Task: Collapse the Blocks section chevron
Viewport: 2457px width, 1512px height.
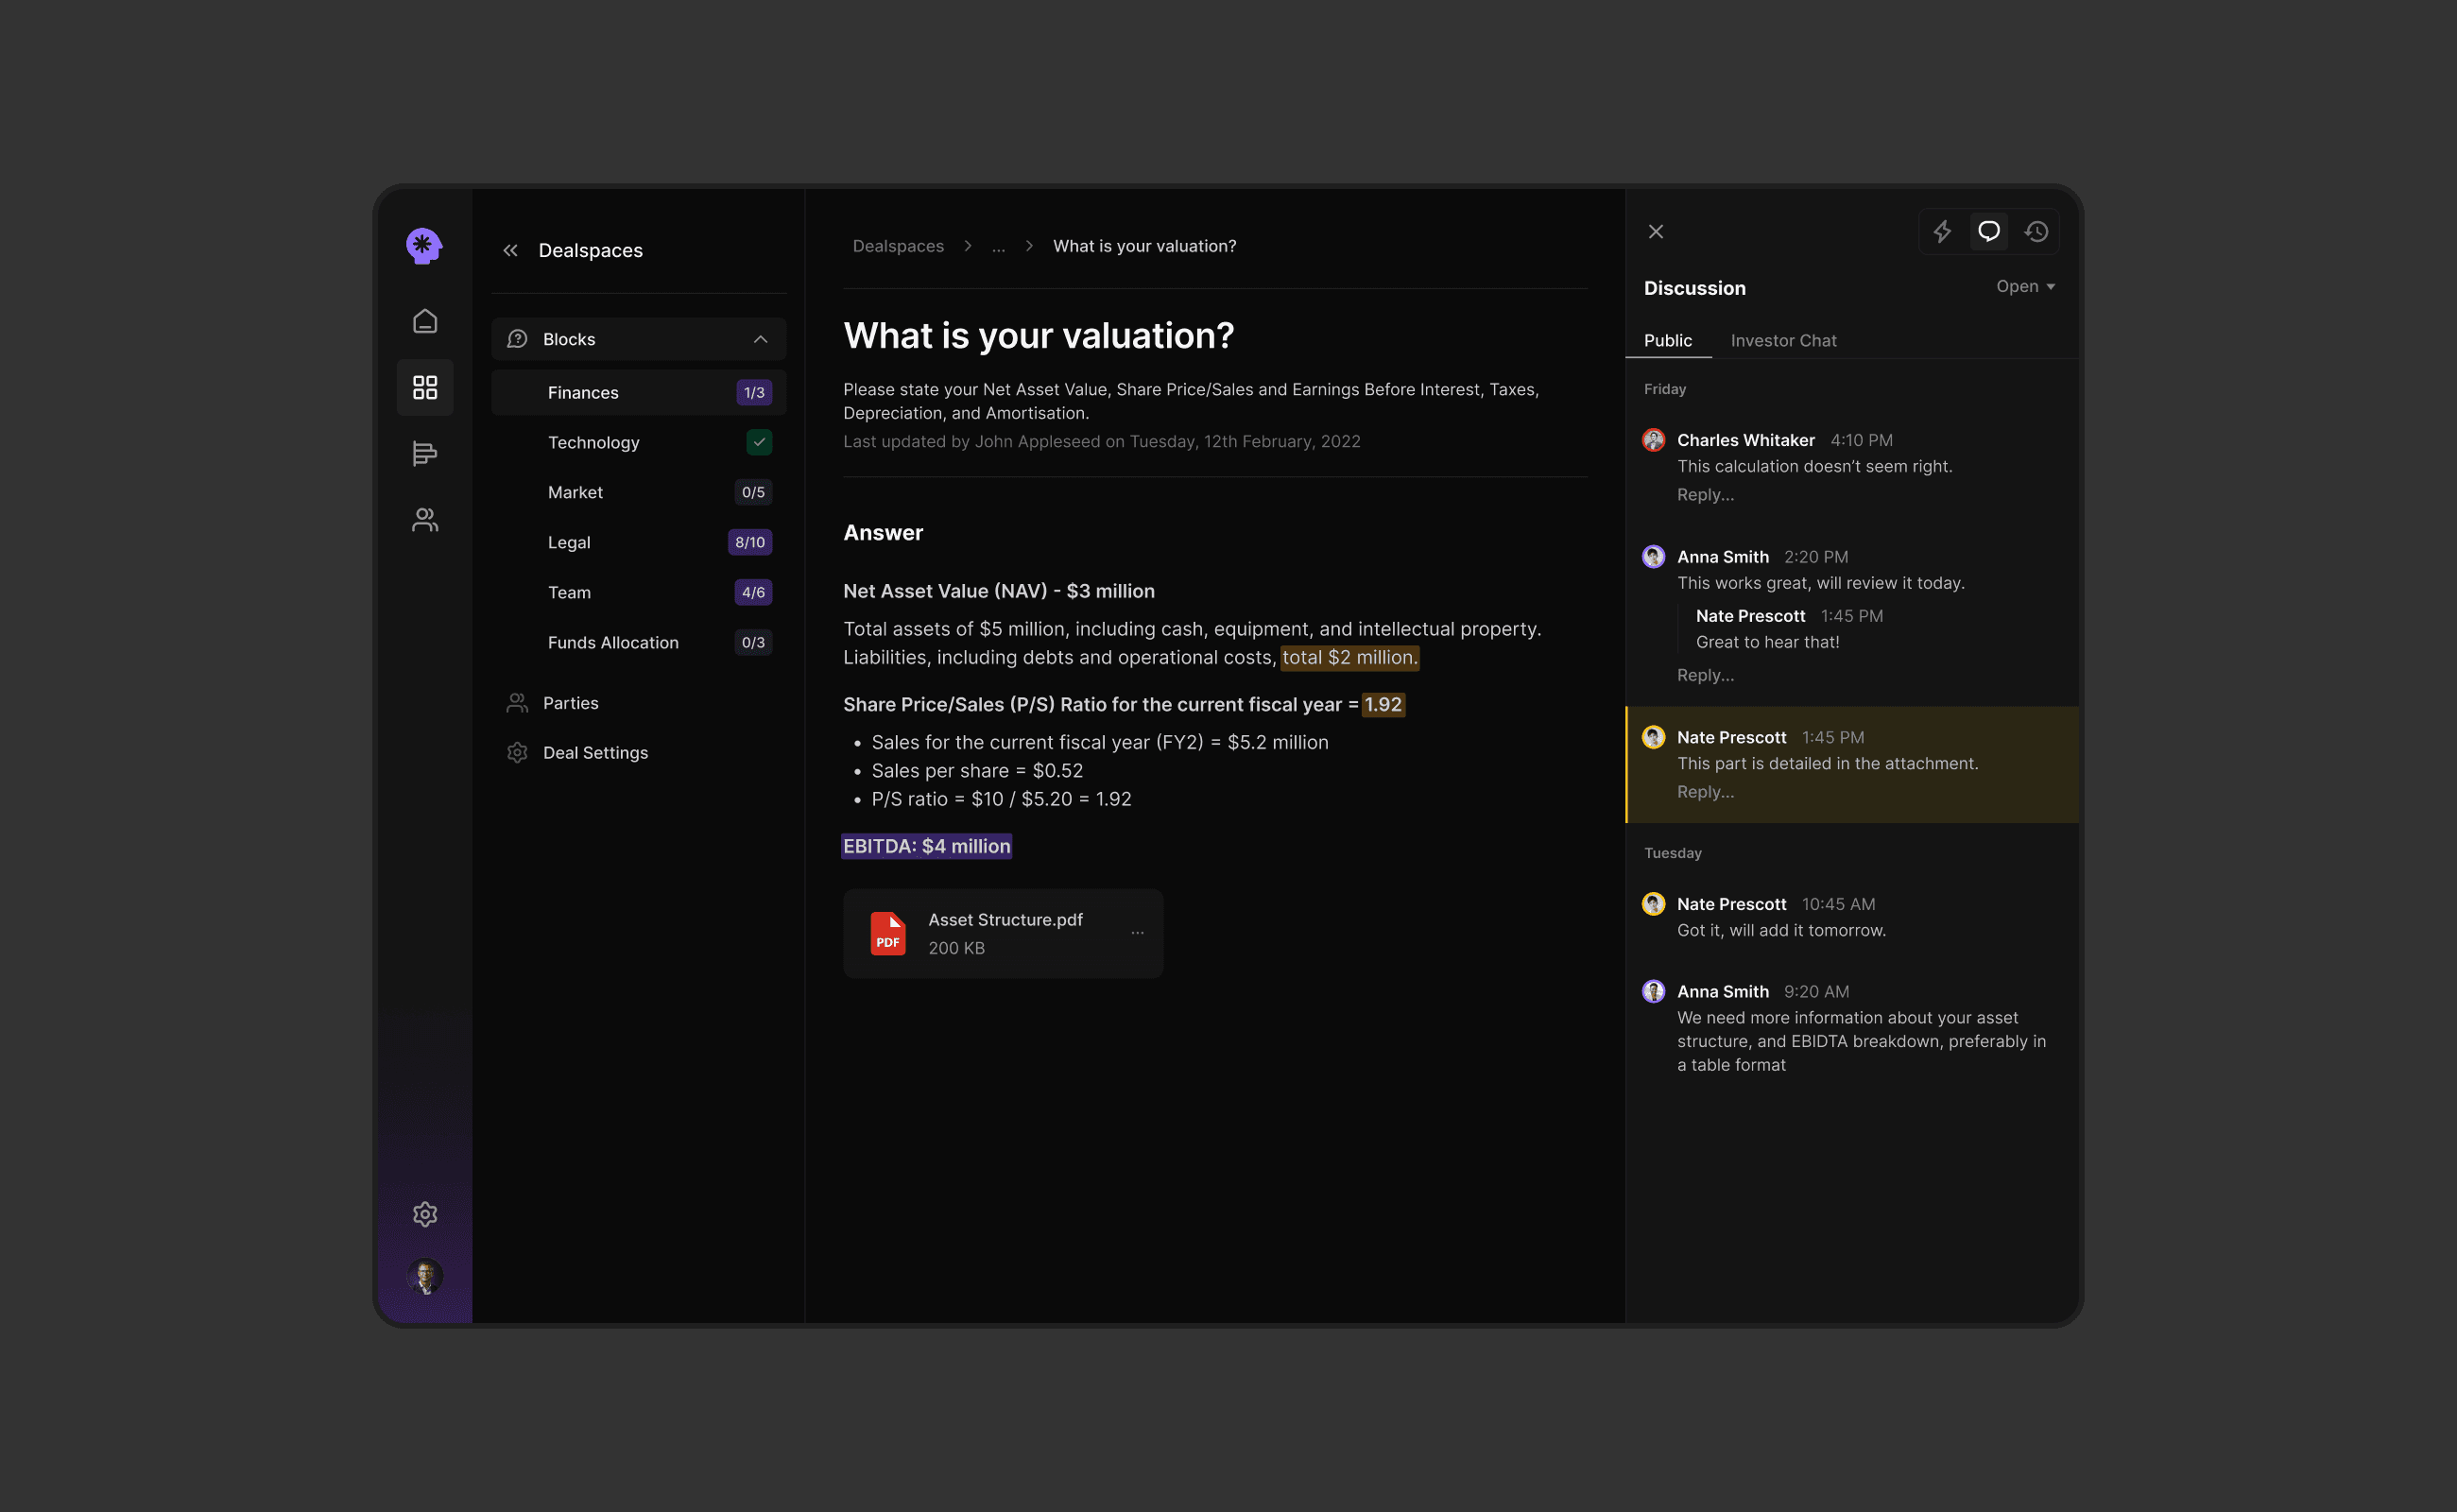Action: coord(760,339)
